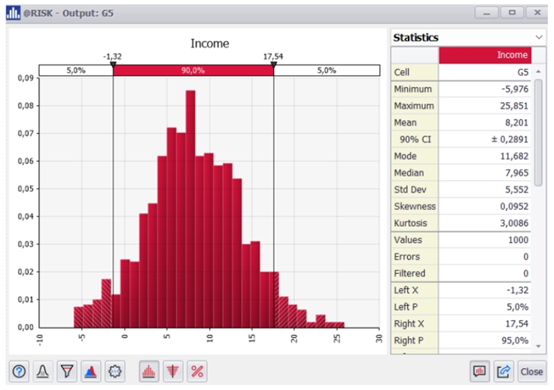Click the red 90,0% delimiter bar
554x390 pixels.
point(193,70)
